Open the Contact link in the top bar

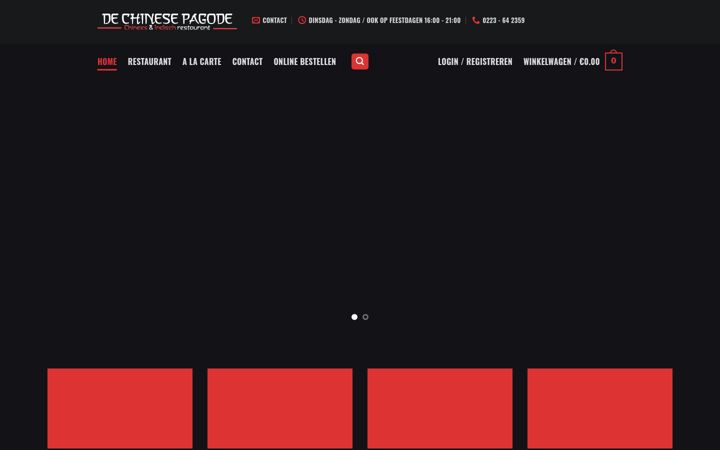click(275, 20)
